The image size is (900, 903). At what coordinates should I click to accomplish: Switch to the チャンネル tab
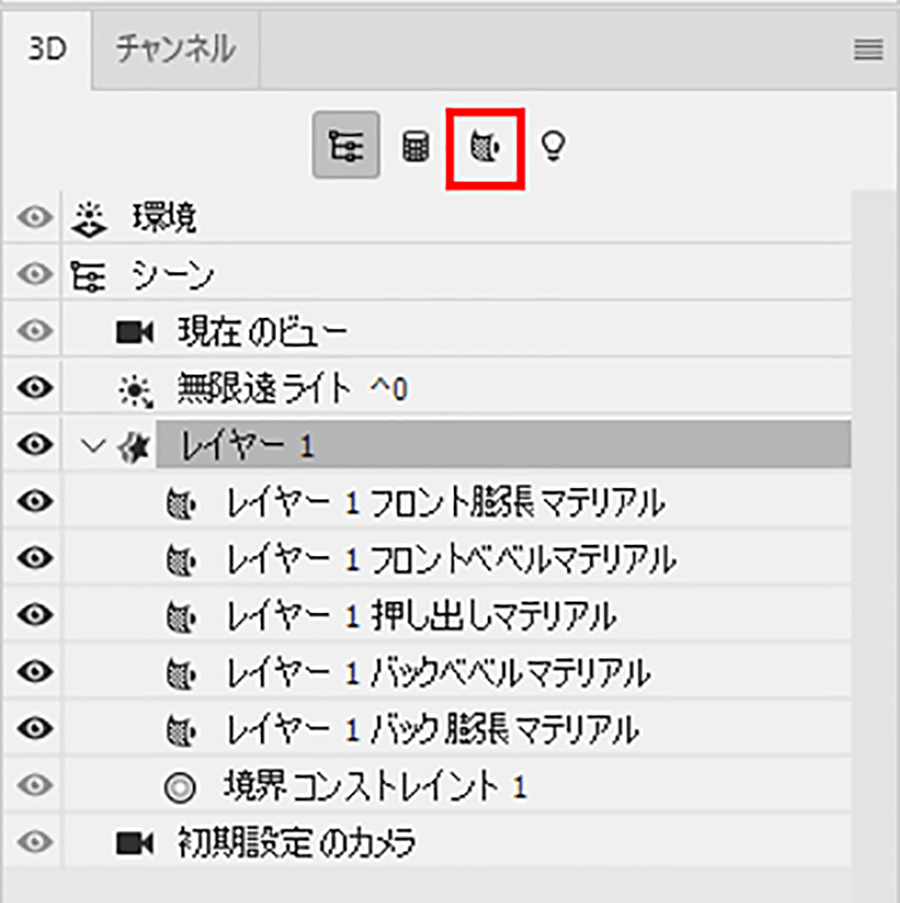(175, 48)
